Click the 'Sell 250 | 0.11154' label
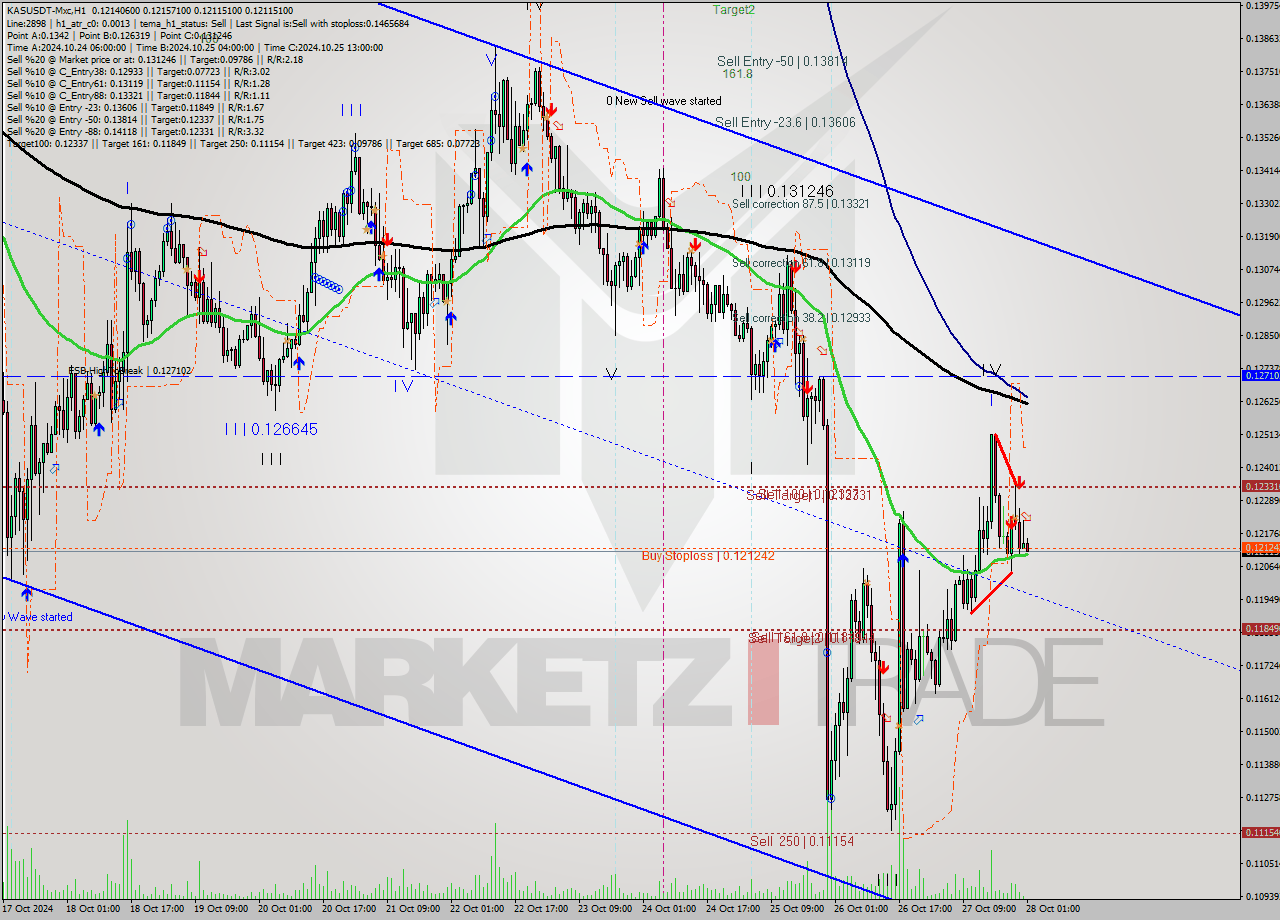 [802, 841]
